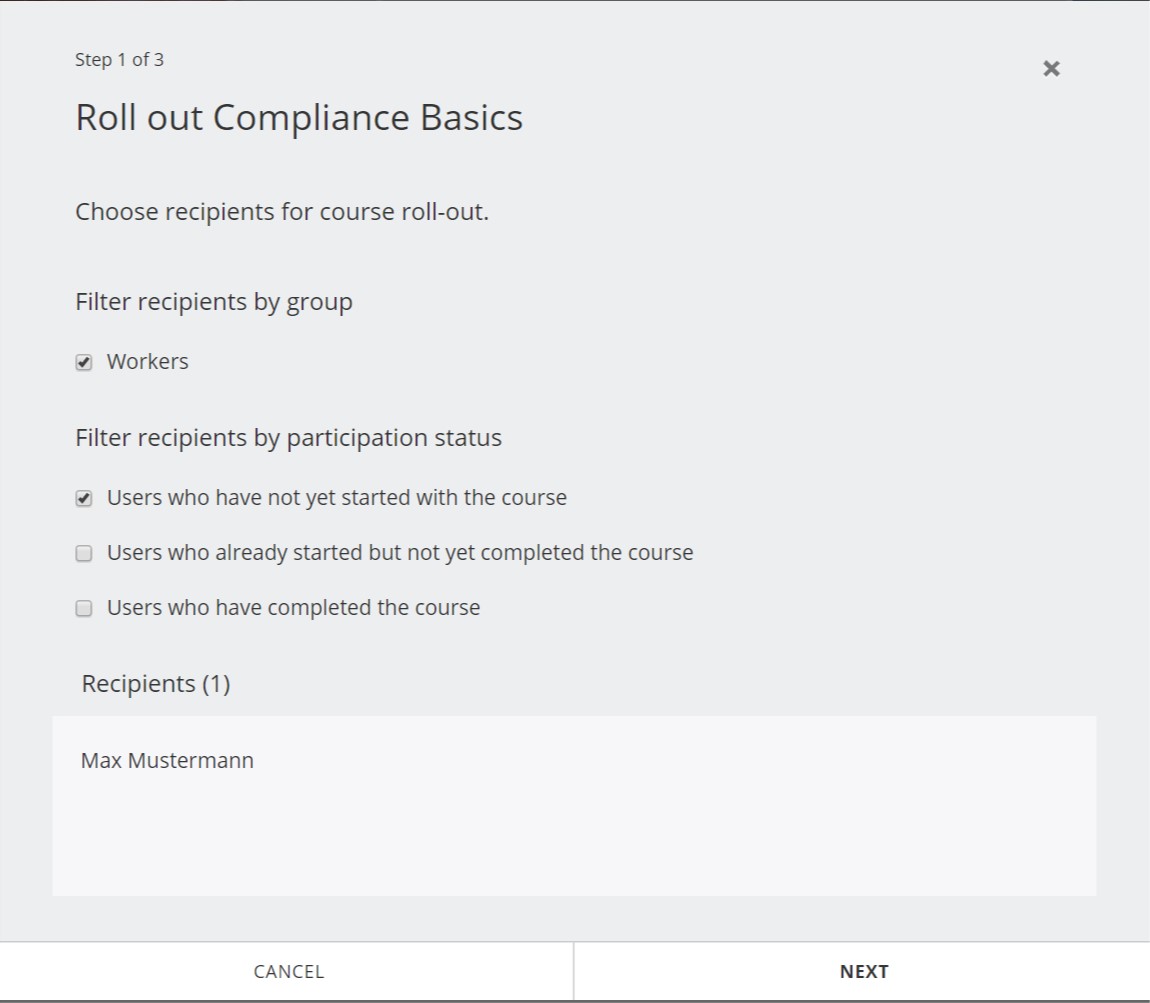This screenshot has width=1150, height=1003.
Task: Click the 'already started but not yet completed' label
Action: pos(399,553)
